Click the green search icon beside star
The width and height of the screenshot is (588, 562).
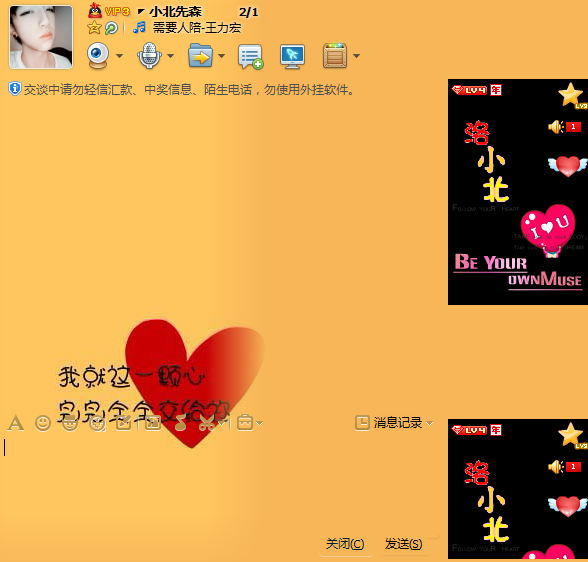pyautogui.click(x=111, y=28)
